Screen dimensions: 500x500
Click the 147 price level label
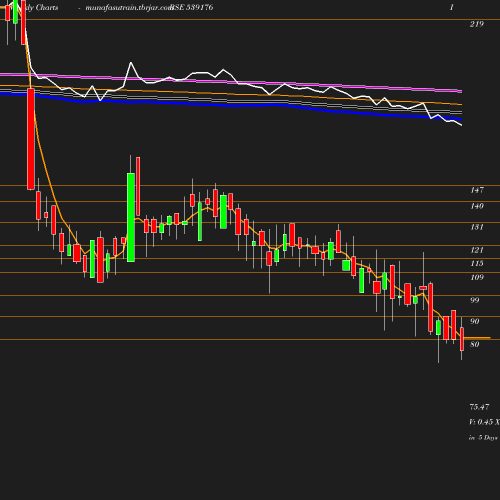pyautogui.click(x=477, y=190)
